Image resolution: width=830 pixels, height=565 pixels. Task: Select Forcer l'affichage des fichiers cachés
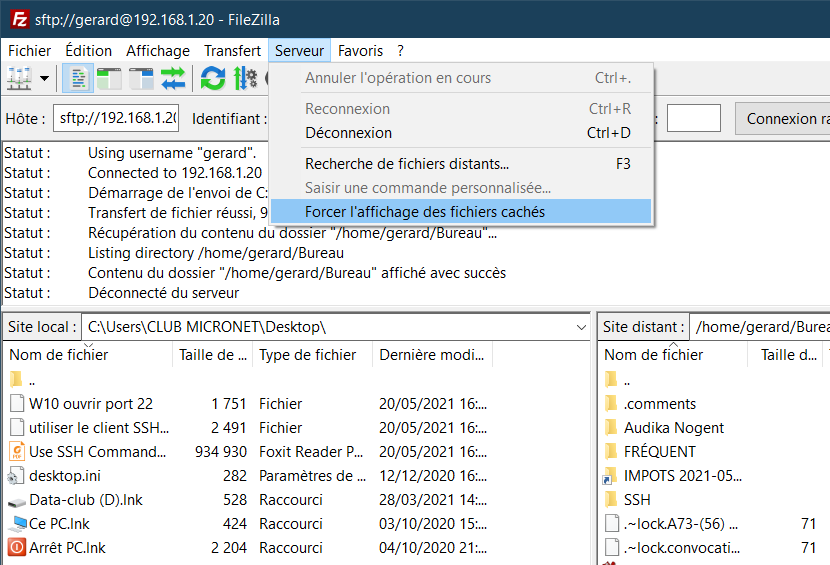461,211
